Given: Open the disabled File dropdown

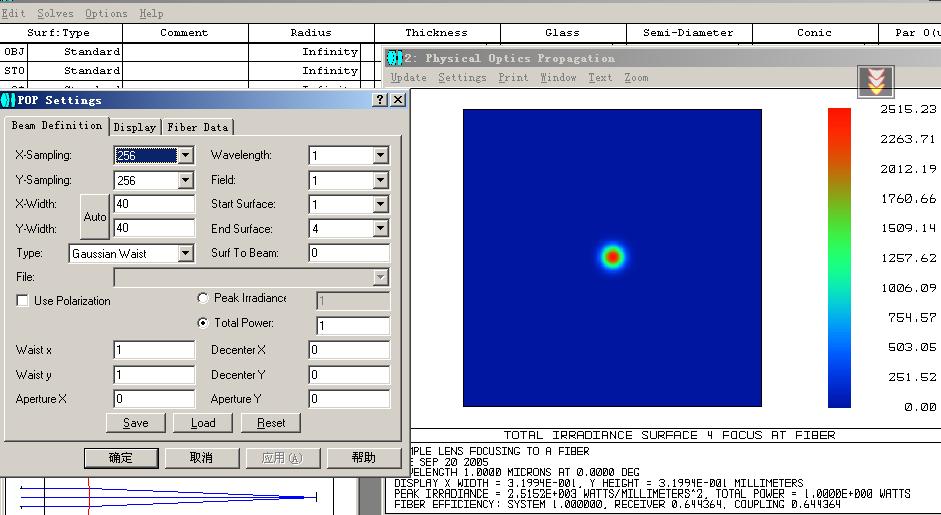Looking at the screenshot, I should point(380,277).
